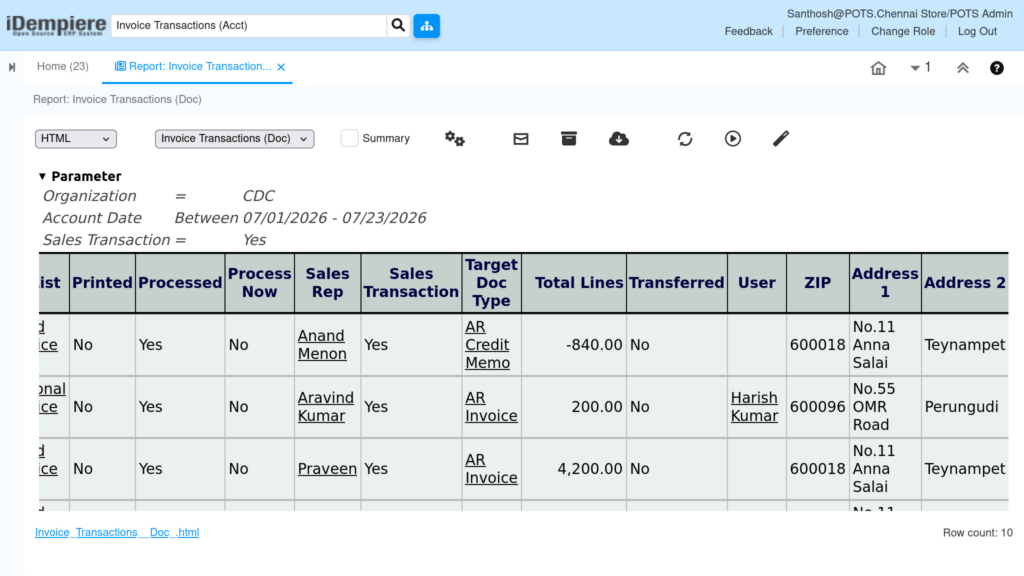This screenshot has height=576, width=1024.
Task: Open the help question mark icon
Action: pyautogui.click(x=997, y=68)
